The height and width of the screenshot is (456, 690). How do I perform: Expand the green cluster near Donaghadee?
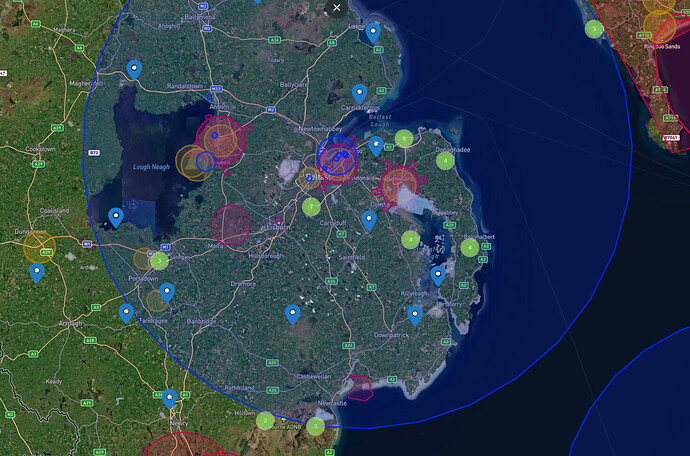pyautogui.click(x=445, y=160)
